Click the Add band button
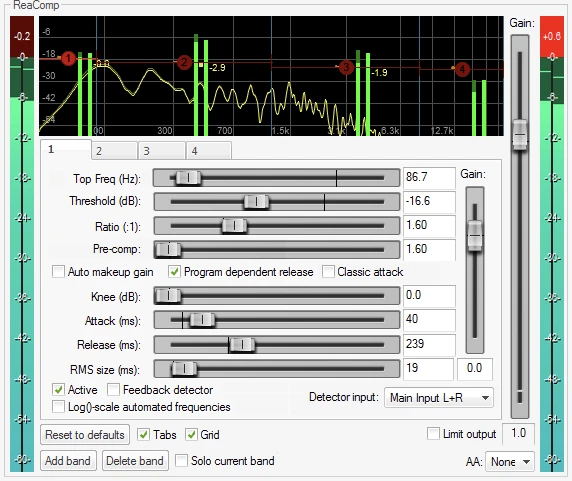The width and height of the screenshot is (572, 481). [x=68, y=461]
